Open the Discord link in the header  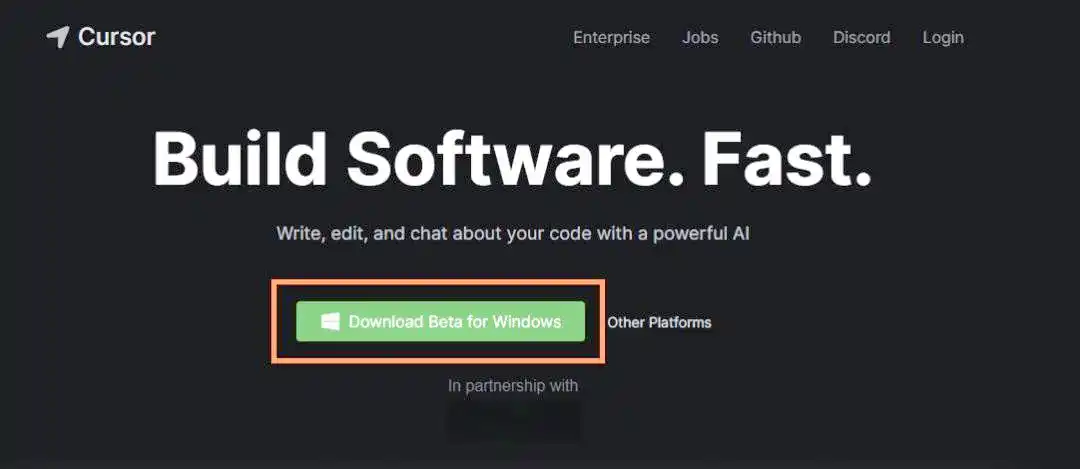pos(861,37)
